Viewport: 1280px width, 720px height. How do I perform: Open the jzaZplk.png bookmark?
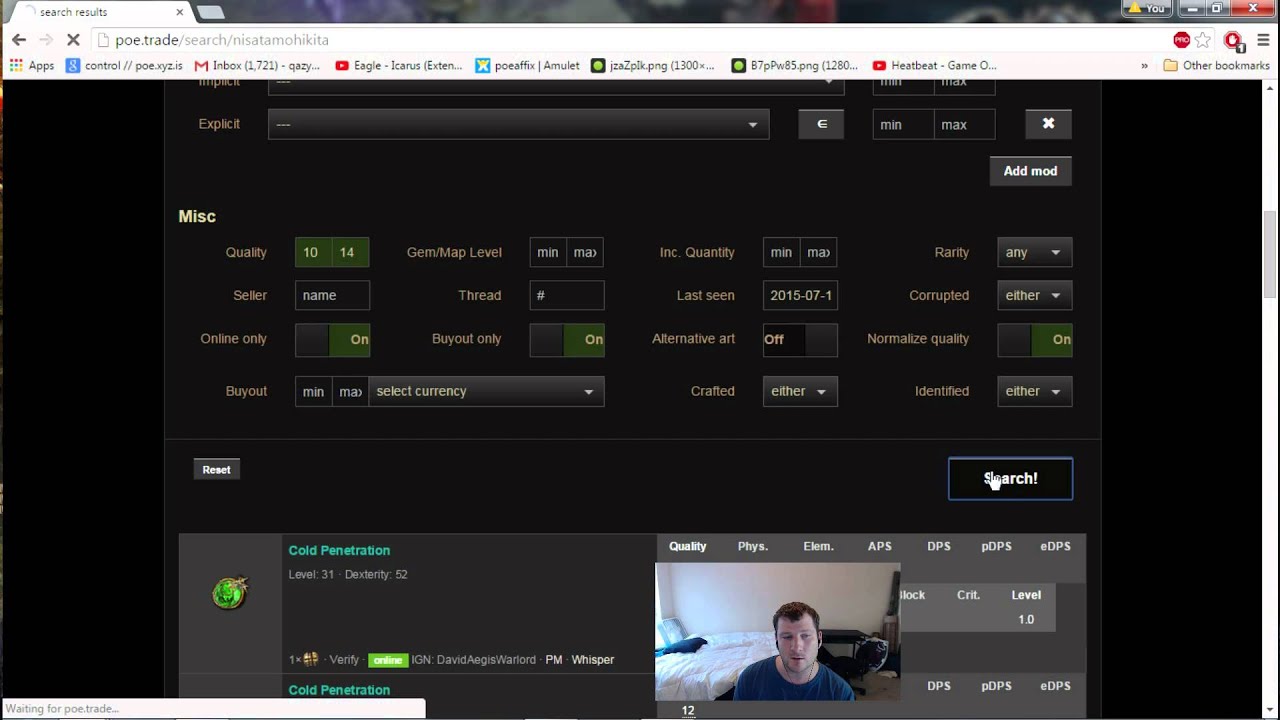[x=653, y=65]
